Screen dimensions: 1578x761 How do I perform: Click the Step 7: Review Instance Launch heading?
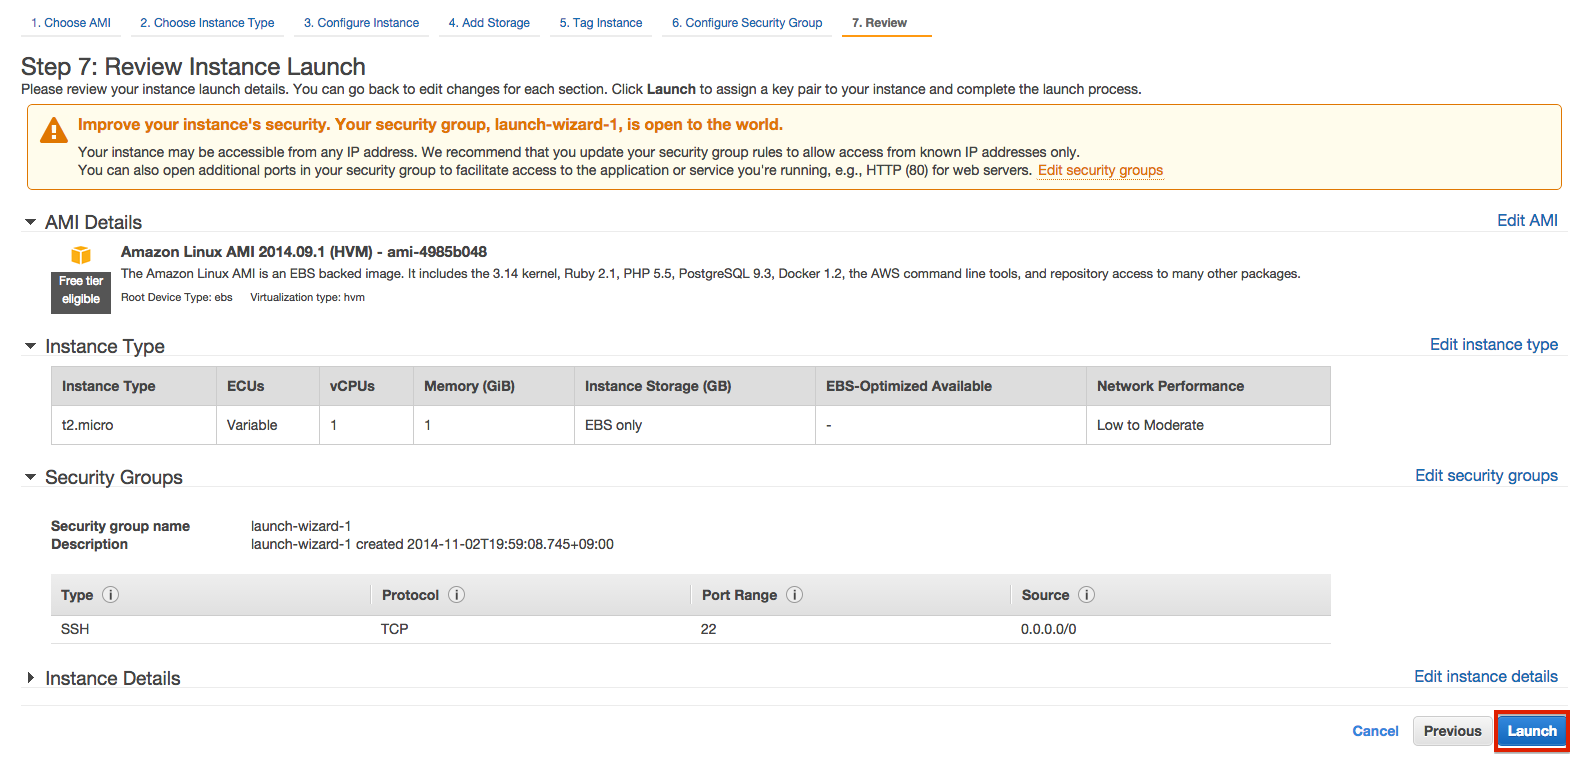193,67
